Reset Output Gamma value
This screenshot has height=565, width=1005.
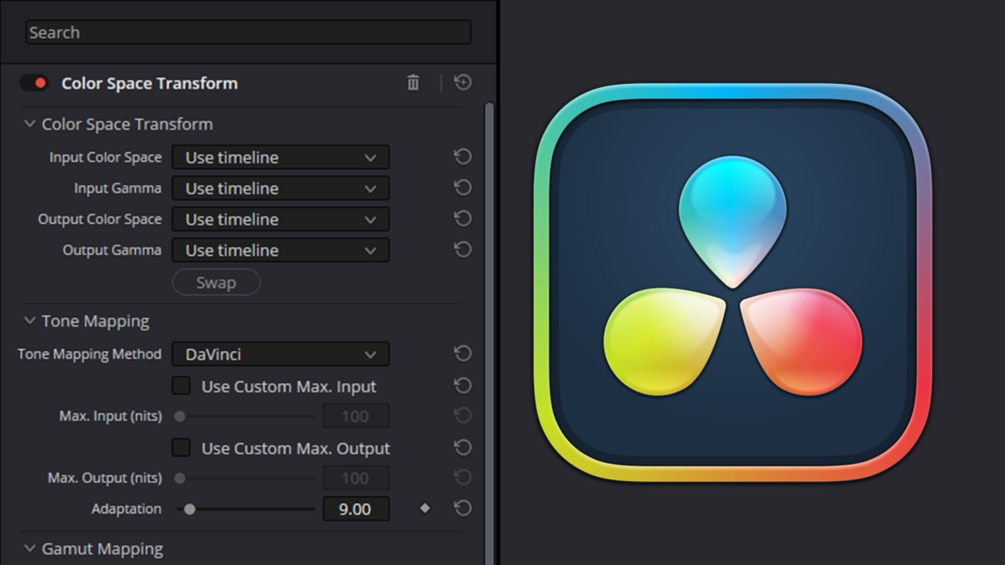[463, 249]
